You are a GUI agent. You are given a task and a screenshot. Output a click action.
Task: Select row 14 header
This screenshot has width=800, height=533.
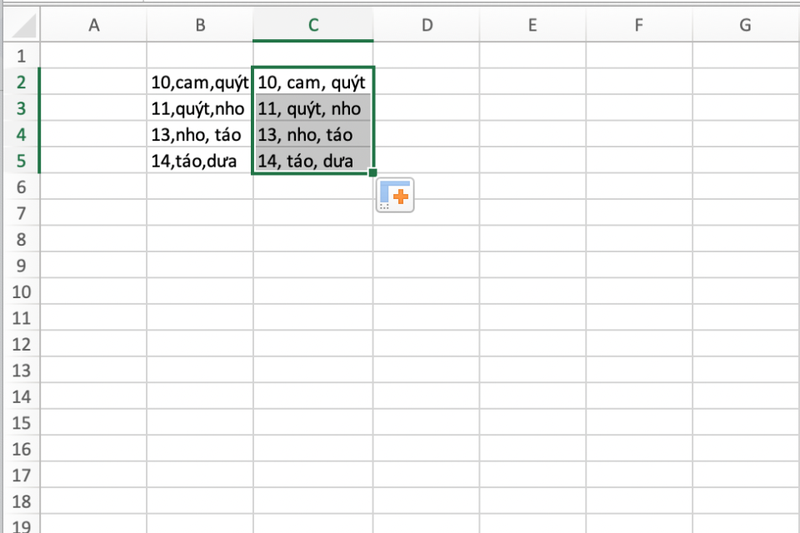pos(21,396)
